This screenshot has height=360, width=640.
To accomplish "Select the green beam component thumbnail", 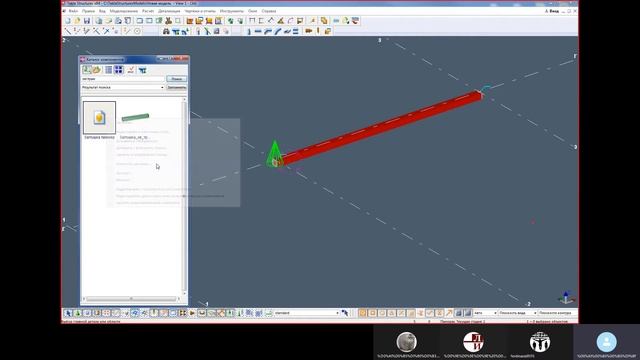I will pos(135,118).
